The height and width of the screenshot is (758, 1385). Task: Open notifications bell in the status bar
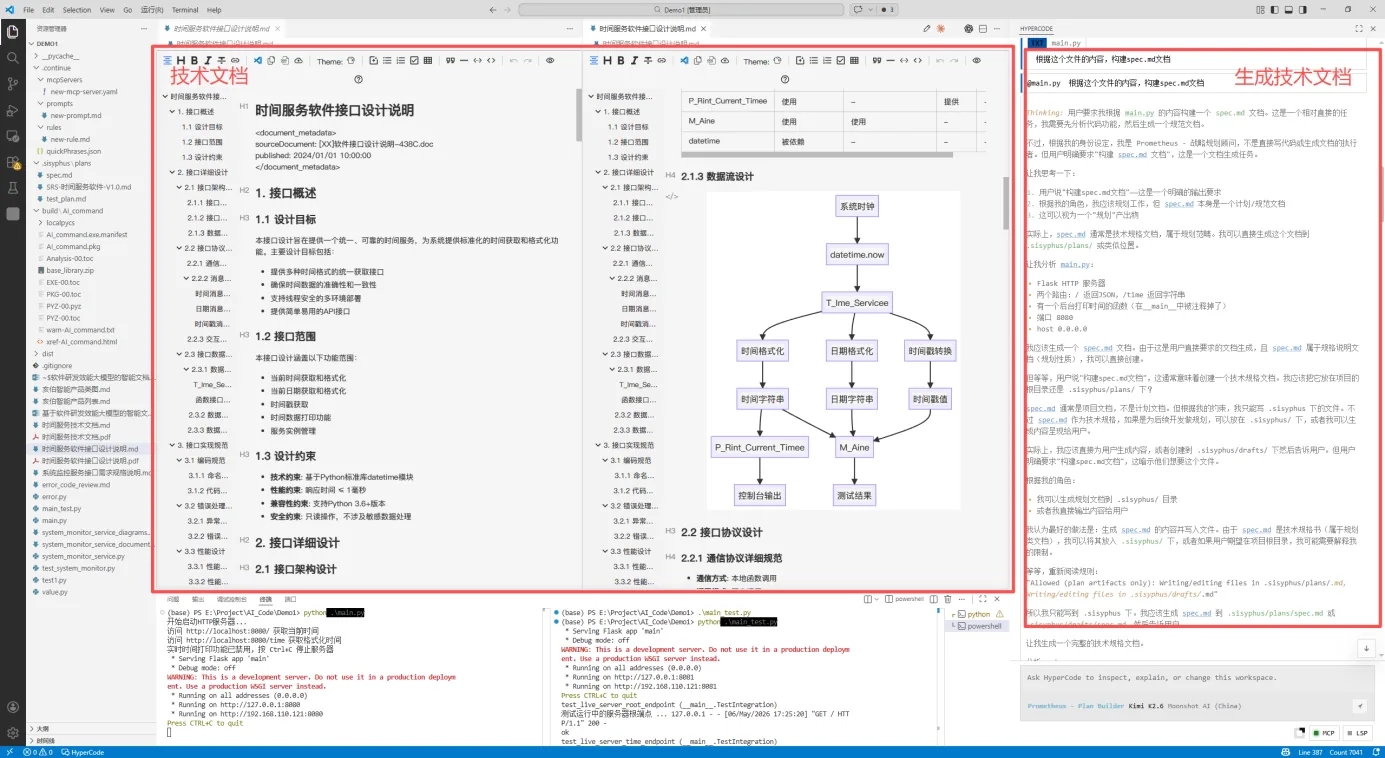1374,752
